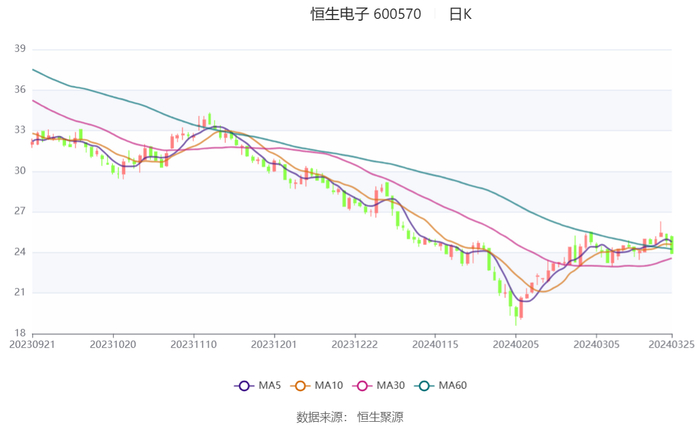Select the 日K chart type label
The width and height of the screenshot is (700, 426).
coord(460,14)
